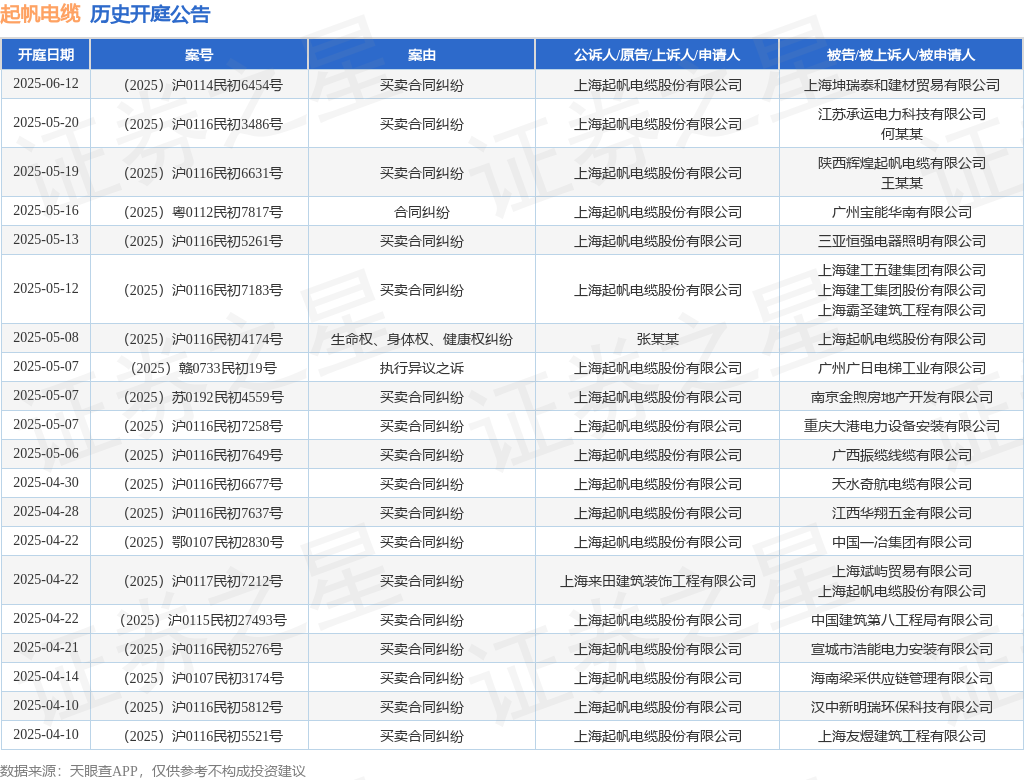1024x780 pixels.
Task: Select date cell 2025-04-14
Action: point(46,676)
